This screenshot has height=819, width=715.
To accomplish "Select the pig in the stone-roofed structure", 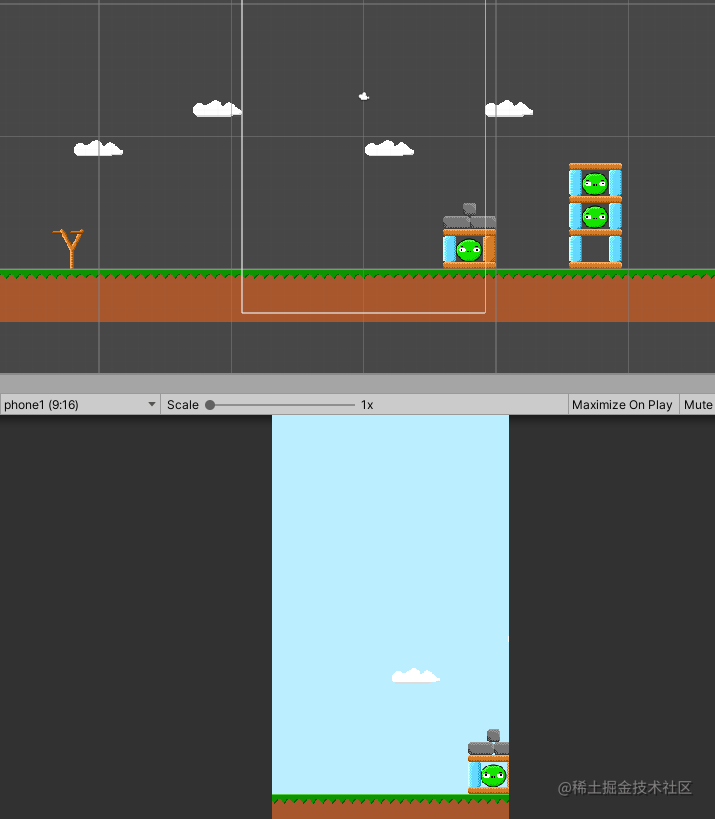I will (x=468, y=250).
